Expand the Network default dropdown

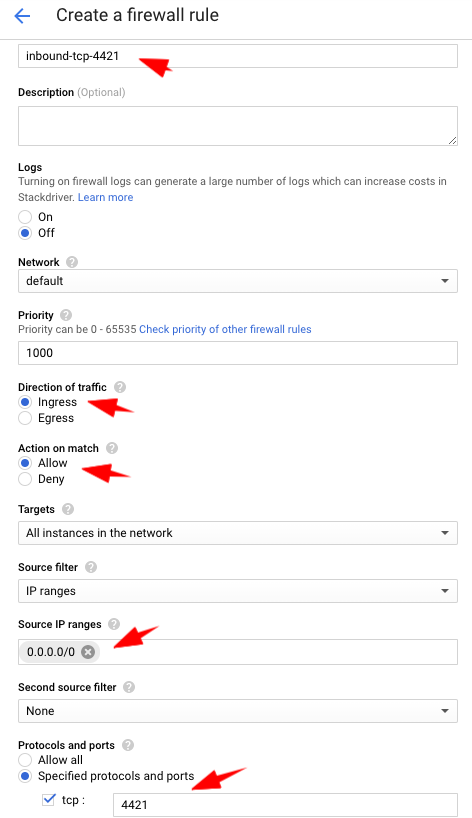point(238,281)
